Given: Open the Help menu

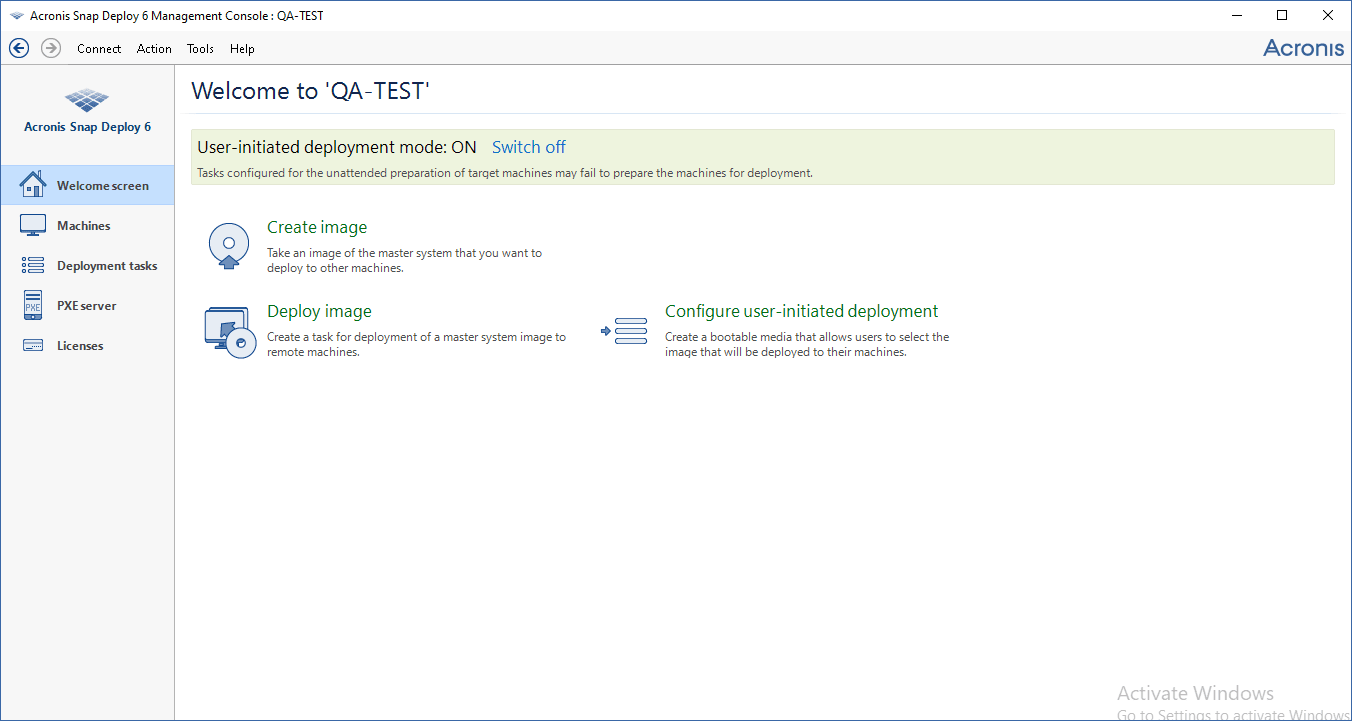Looking at the screenshot, I should (x=242, y=49).
